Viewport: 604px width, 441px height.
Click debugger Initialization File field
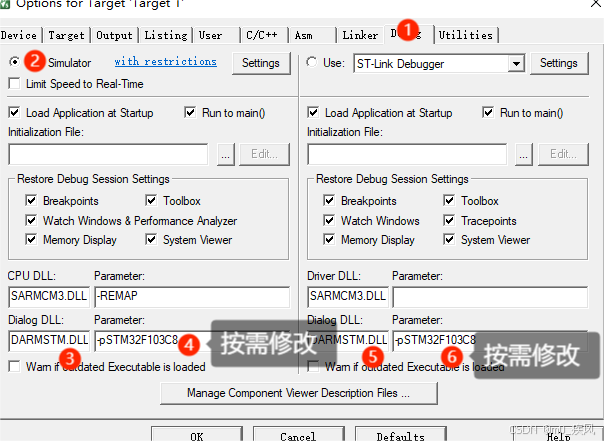pos(407,154)
